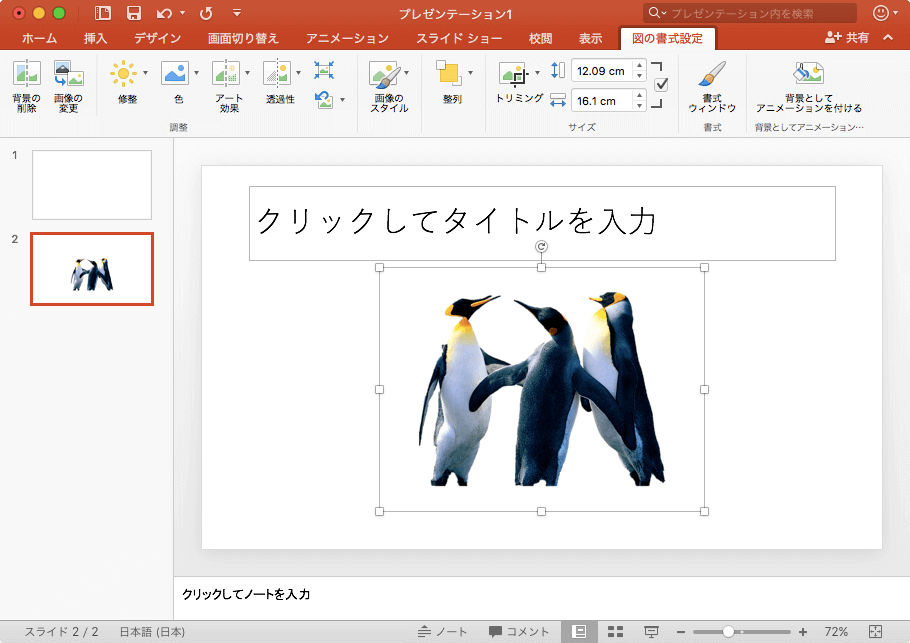Click 背景としてアニメーションを付ける icon
The image size is (910, 643).
click(x=808, y=74)
